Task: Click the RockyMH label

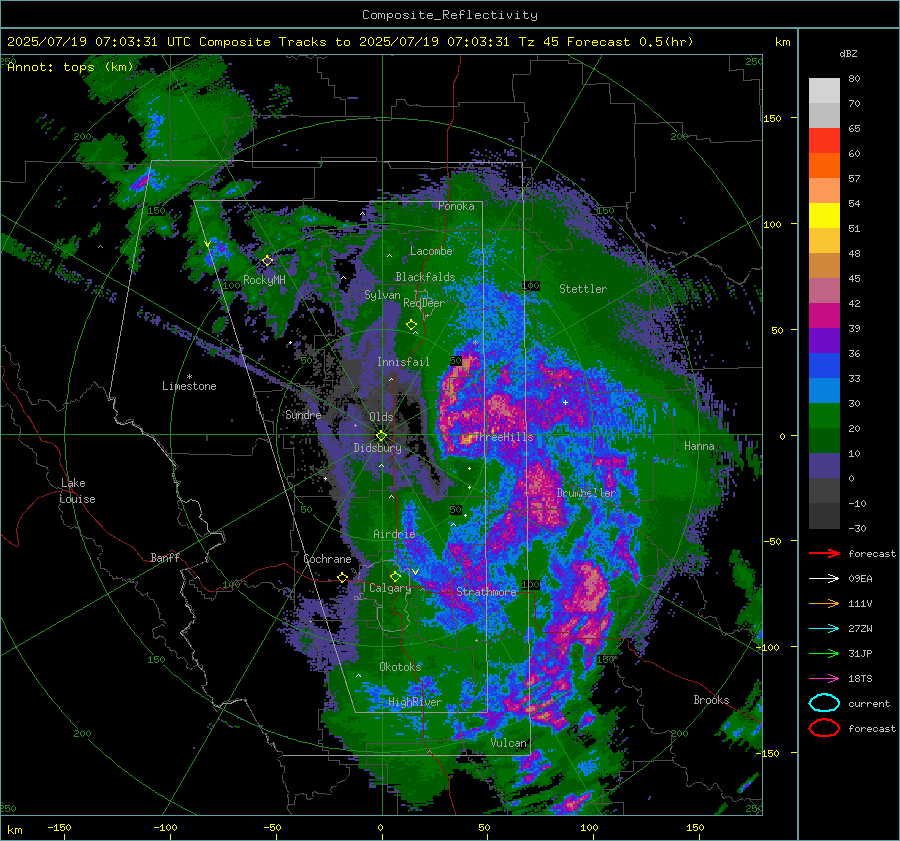Action: tap(265, 280)
